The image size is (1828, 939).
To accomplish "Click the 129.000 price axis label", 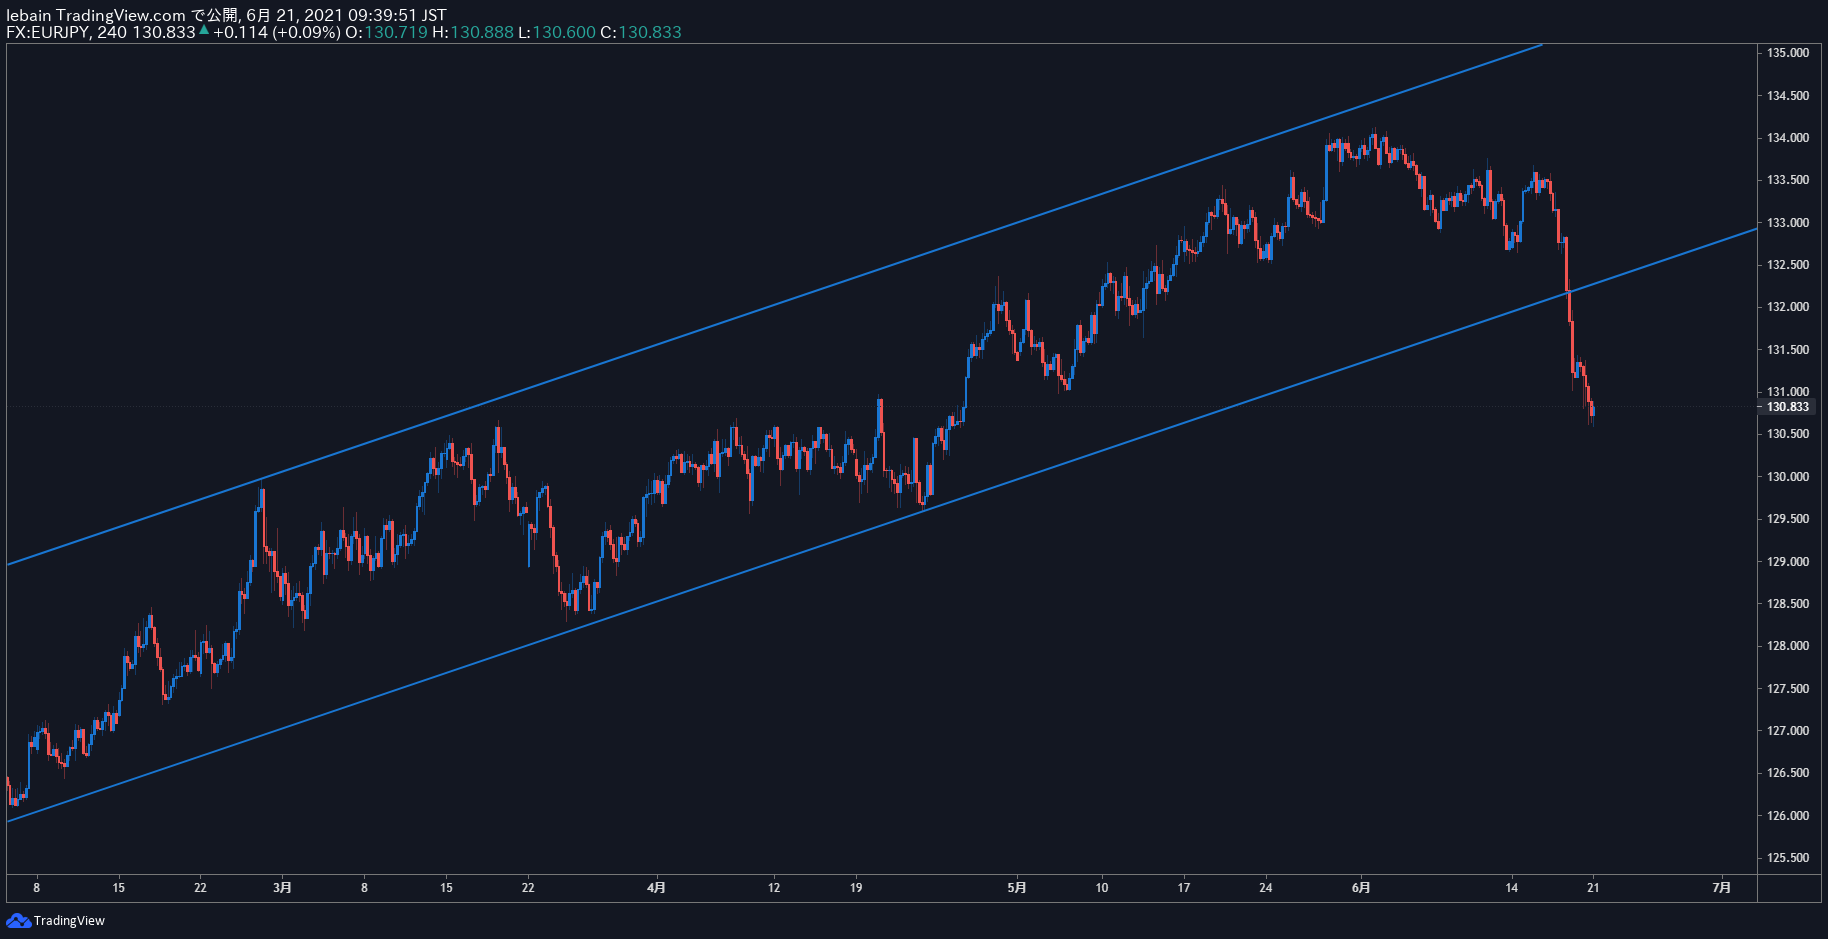I will click(x=1788, y=562).
